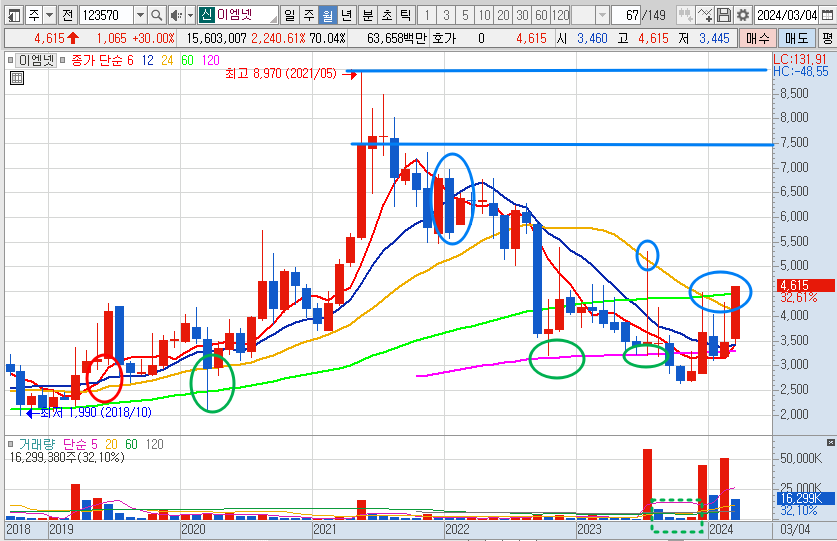The height and width of the screenshot is (541, 837).
Task: Open the dropdown next to speaker icon
Action: click(191, 15)
